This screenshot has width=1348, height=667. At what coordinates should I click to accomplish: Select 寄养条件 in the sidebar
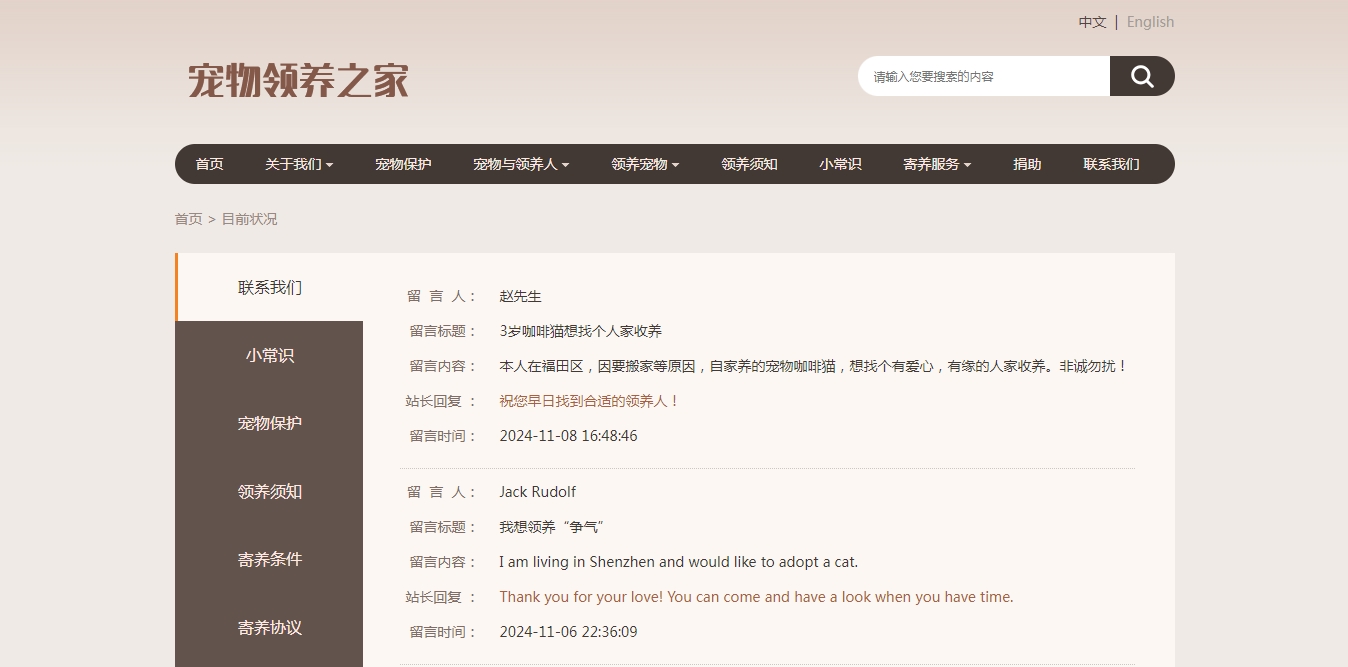(270, 559)
